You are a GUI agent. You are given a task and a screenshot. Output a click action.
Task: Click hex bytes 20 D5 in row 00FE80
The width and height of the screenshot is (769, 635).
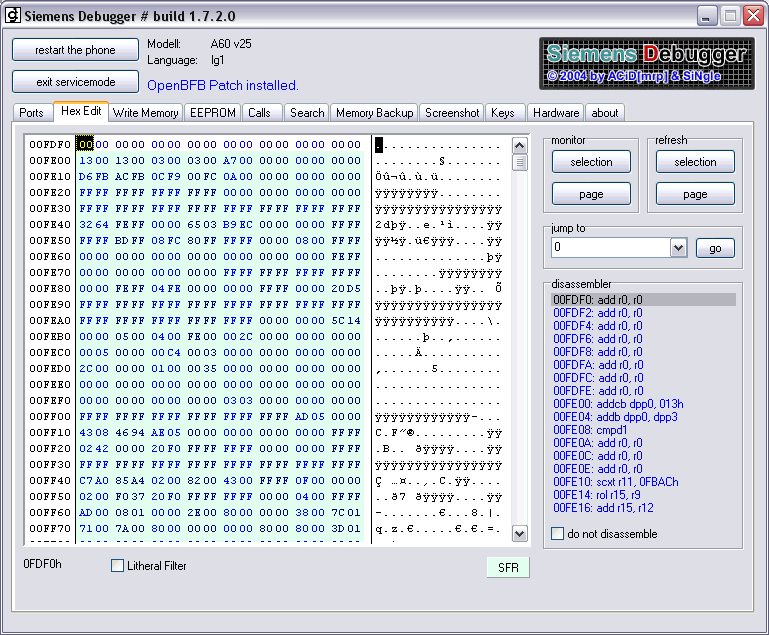pos(346,288)
